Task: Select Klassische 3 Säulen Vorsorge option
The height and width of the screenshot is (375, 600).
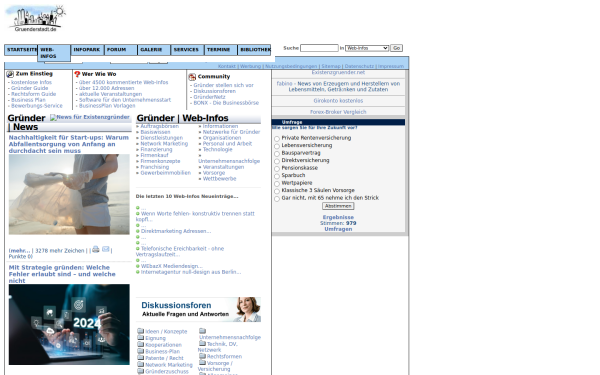Action: tap(277, 191)
